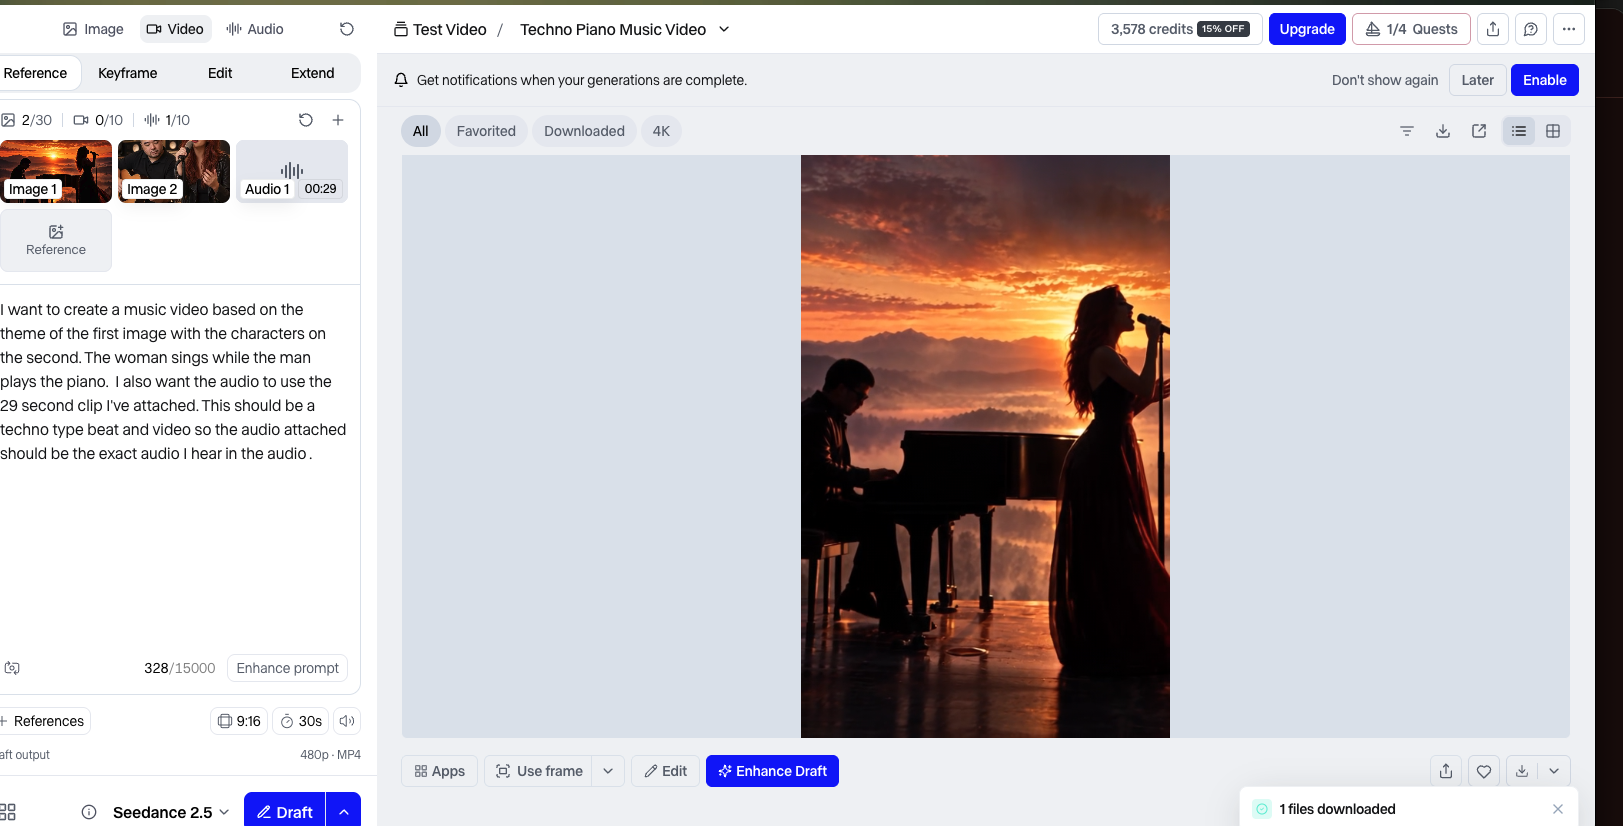
Task: Share the generated video using bottom share icon
Action: click(1446, 771)
